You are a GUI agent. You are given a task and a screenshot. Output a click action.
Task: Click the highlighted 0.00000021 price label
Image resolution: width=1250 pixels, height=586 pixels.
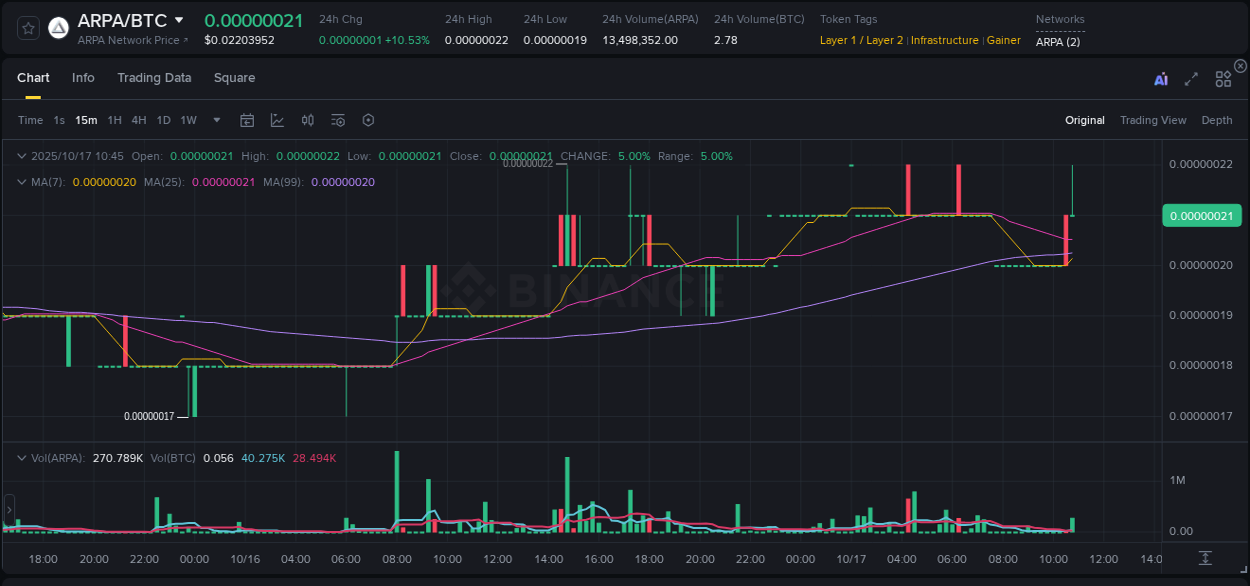tap(1202, 215)
